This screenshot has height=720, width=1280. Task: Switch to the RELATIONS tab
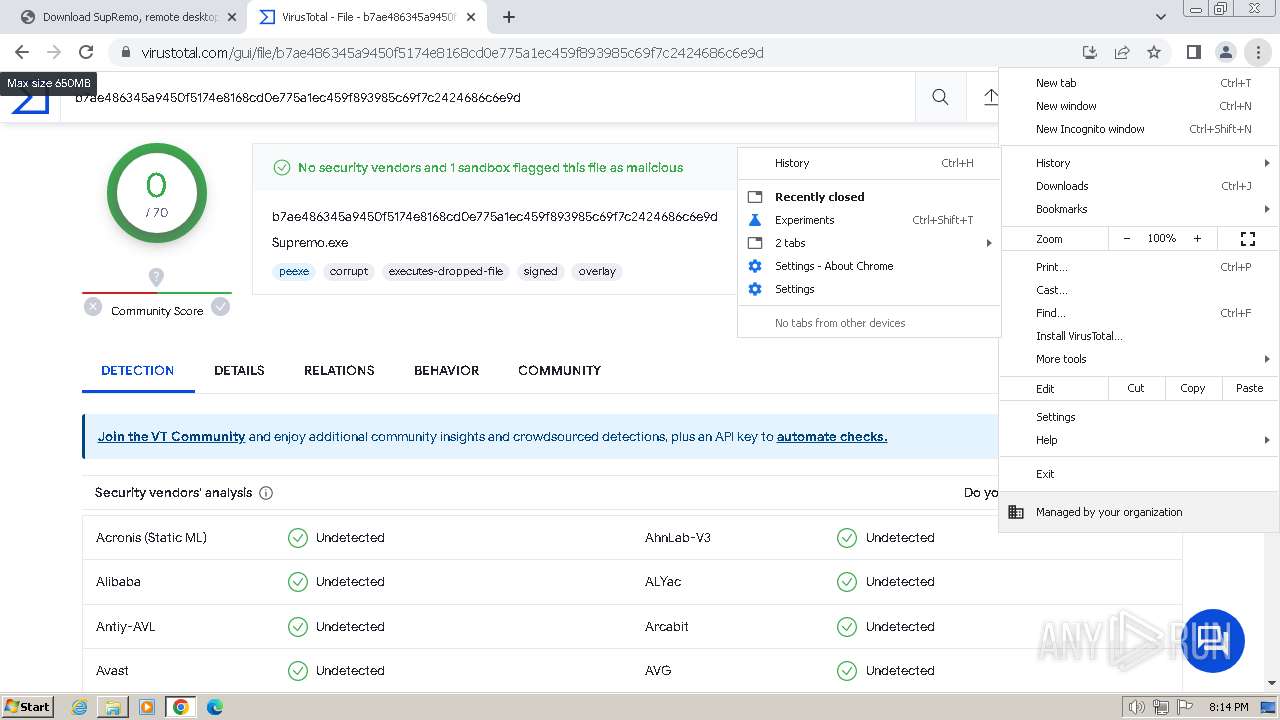(x=339, y=370)
